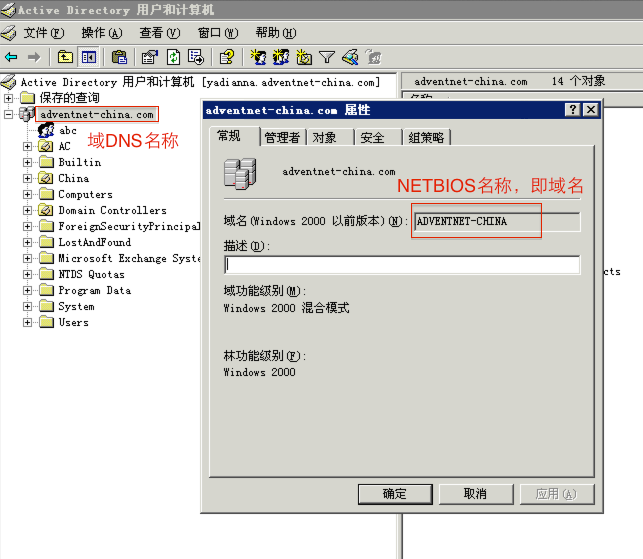643x559 pixels.
Task: Expand the AC node
Action: tap(27, 146)
